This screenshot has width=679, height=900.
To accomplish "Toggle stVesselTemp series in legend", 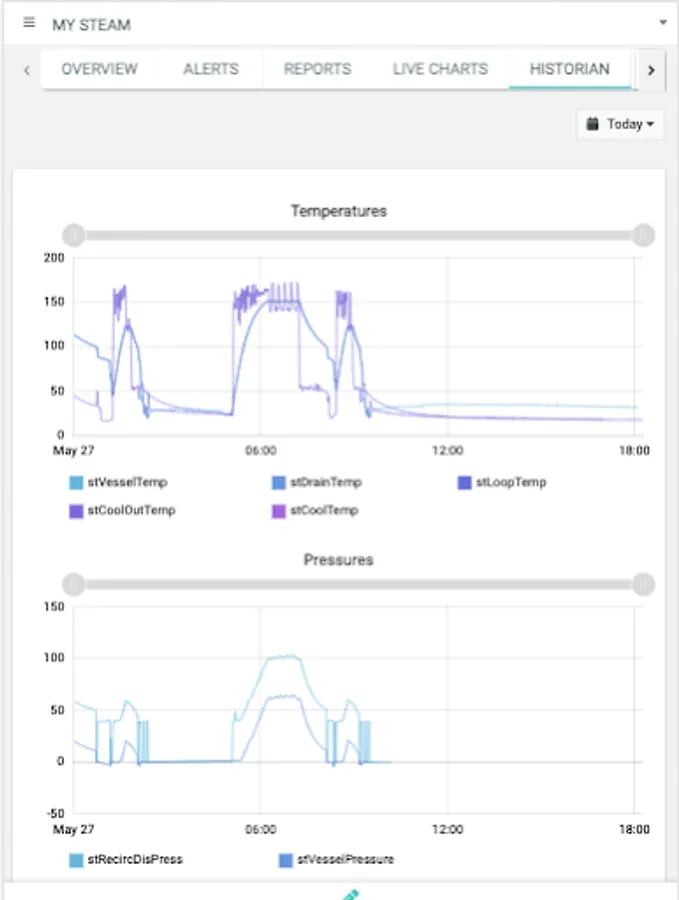I will 118,482.
